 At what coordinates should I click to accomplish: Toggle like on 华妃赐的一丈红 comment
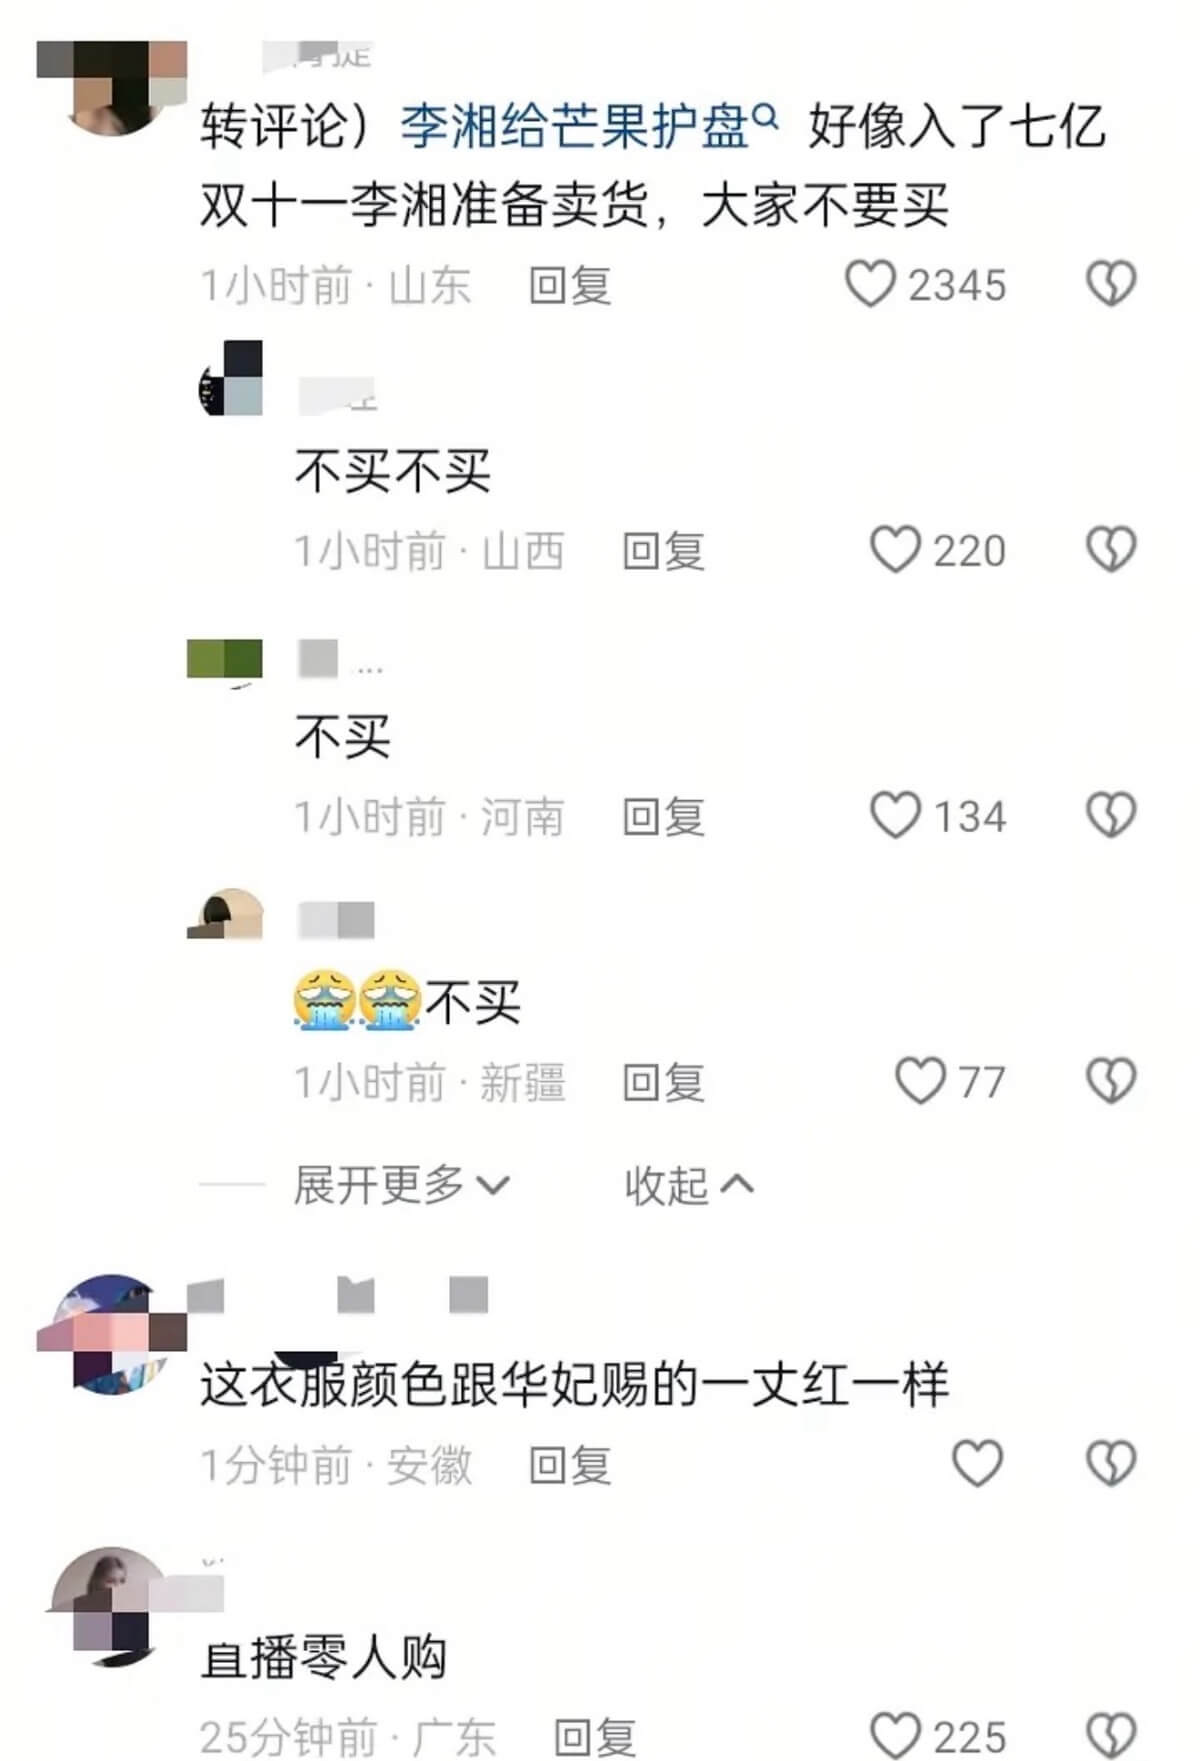[x=977, y=1464]
